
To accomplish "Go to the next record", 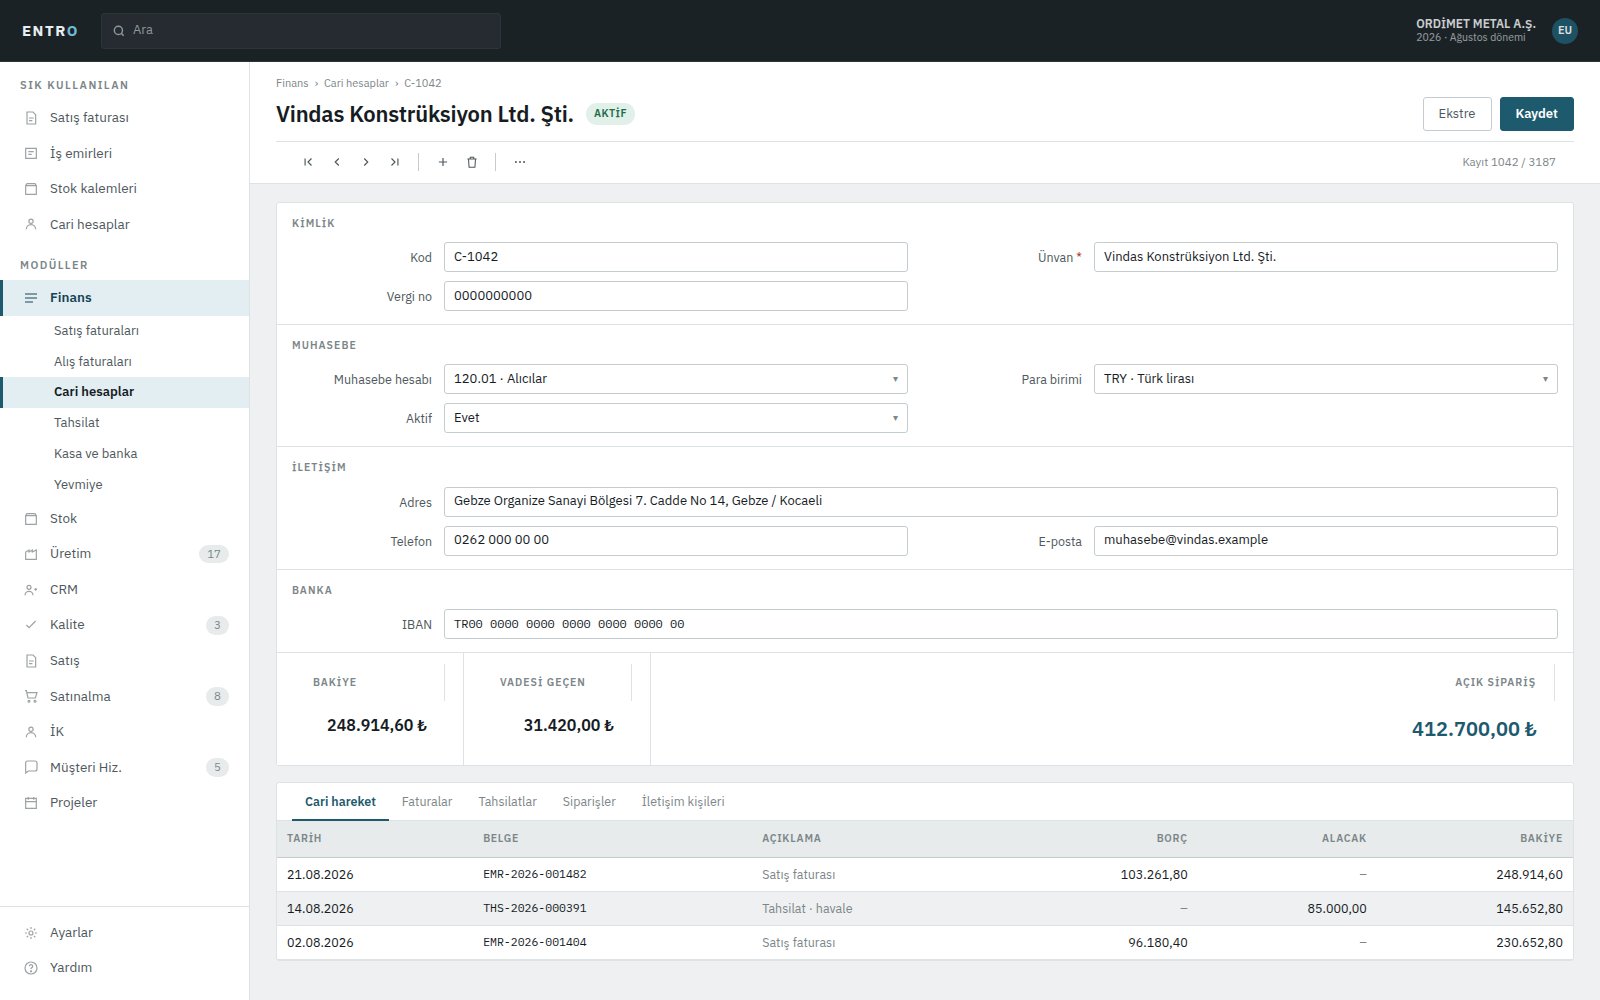I will (366, 162).
